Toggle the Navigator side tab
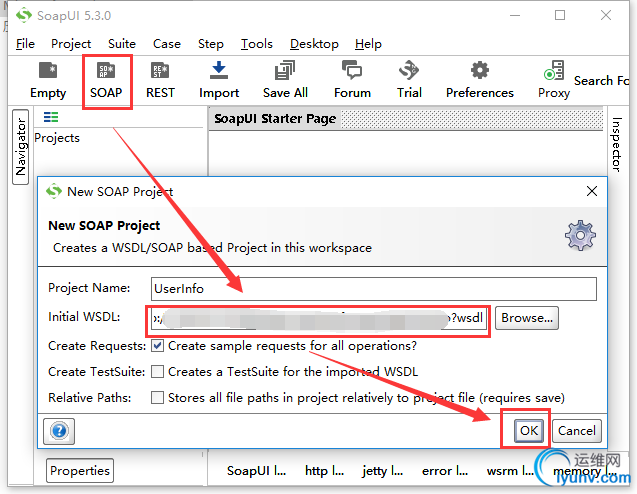This screenshot has width=637, height=494. click(21, 147)
